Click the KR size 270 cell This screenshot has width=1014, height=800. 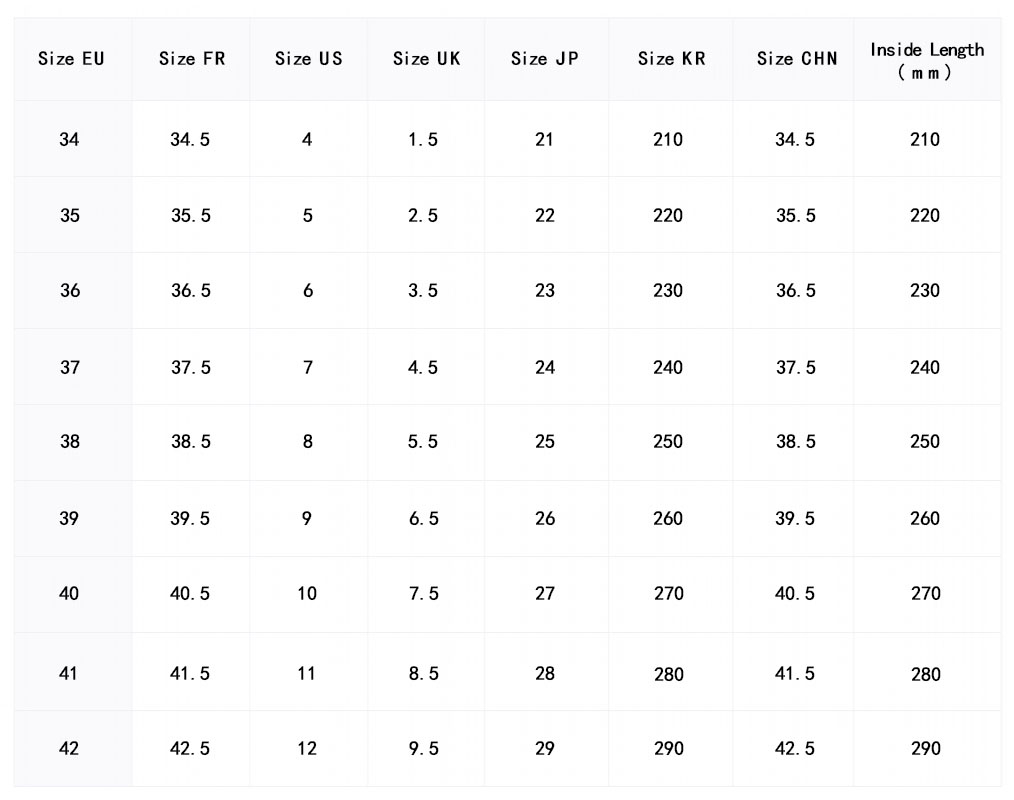(x=668, y=594)
